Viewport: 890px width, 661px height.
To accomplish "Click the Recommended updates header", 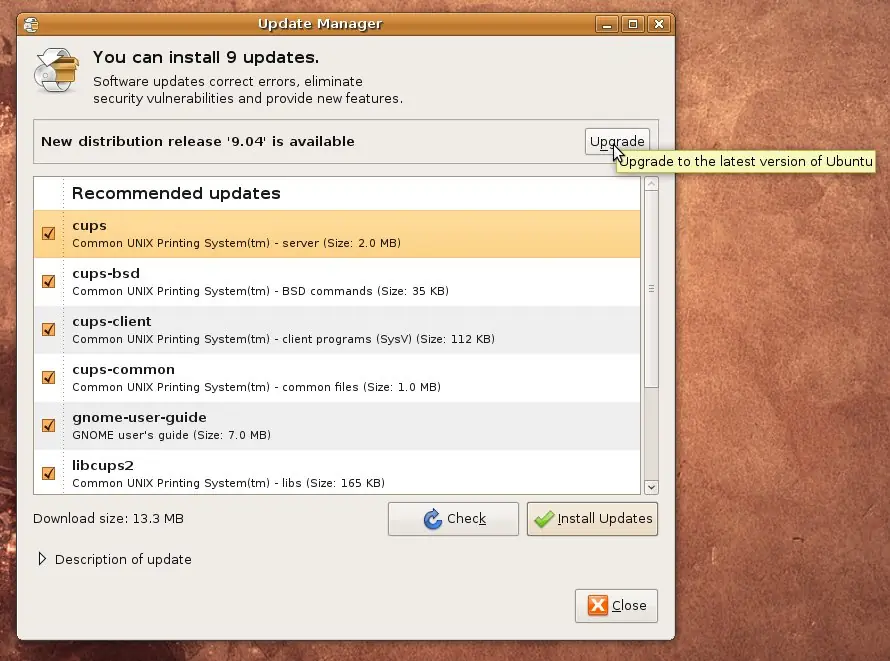I will (x=176, y=193).
